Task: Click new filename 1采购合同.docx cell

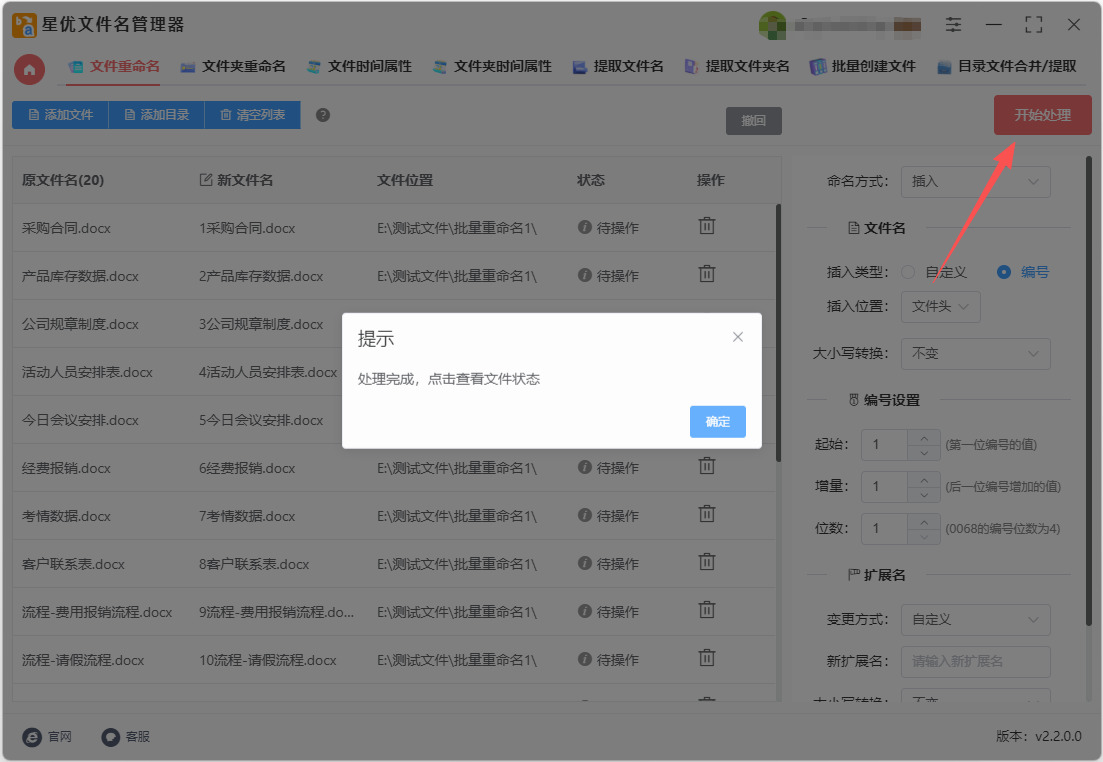Action: pos(247,228)
